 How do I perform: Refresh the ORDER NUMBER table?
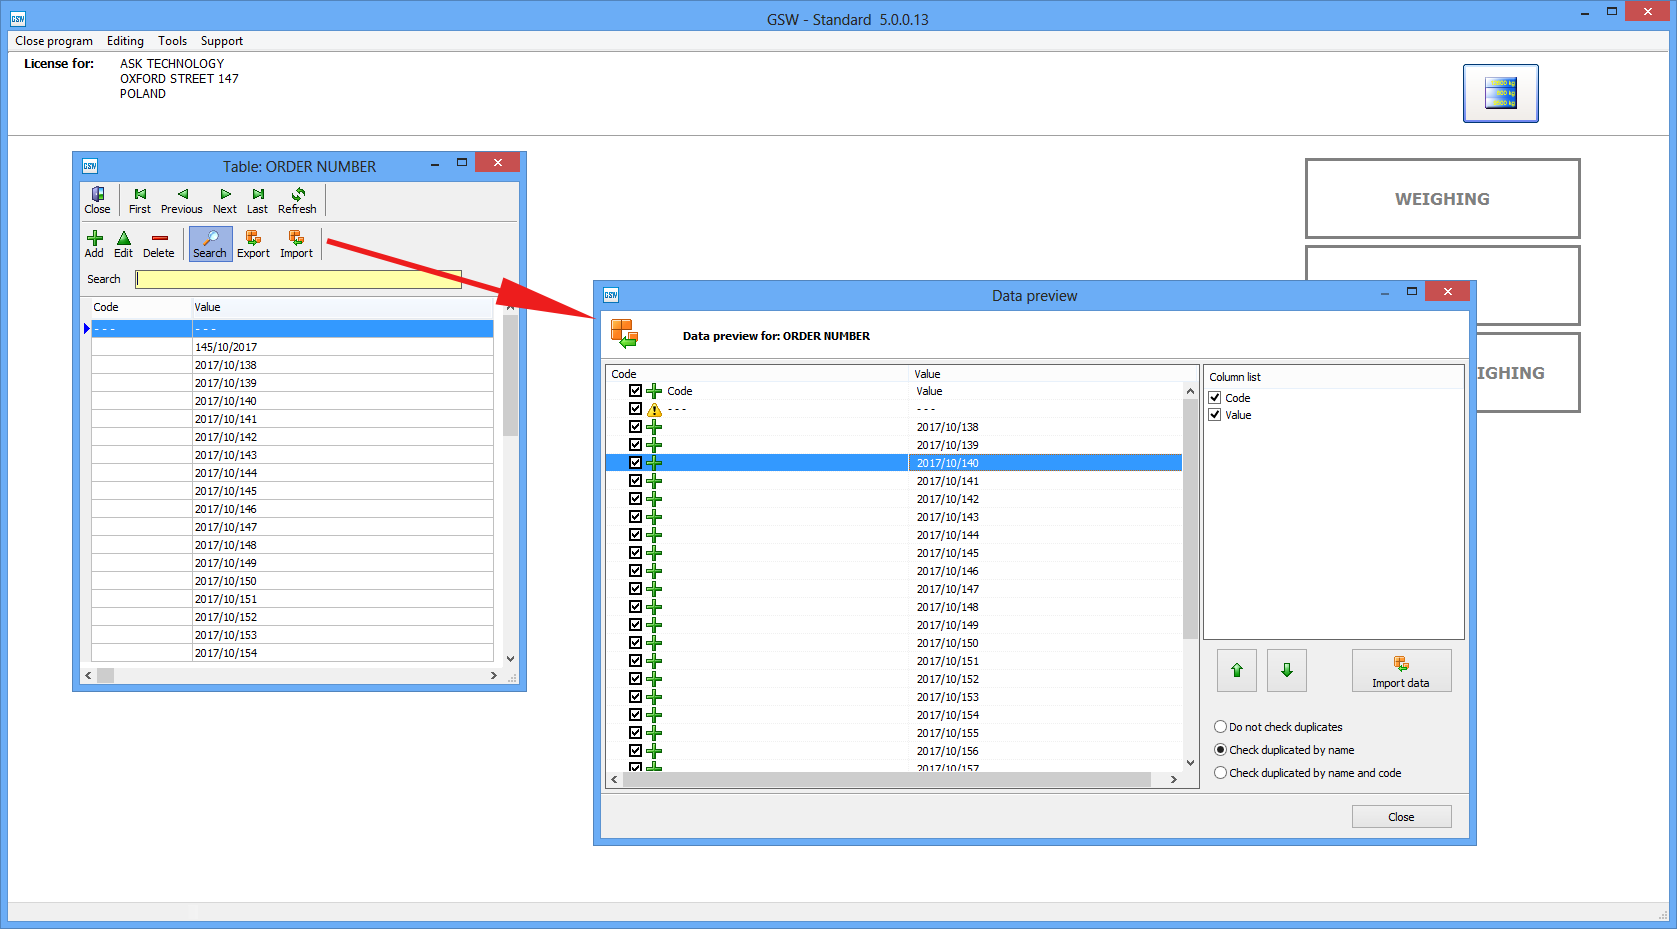[x=297, y=200]
